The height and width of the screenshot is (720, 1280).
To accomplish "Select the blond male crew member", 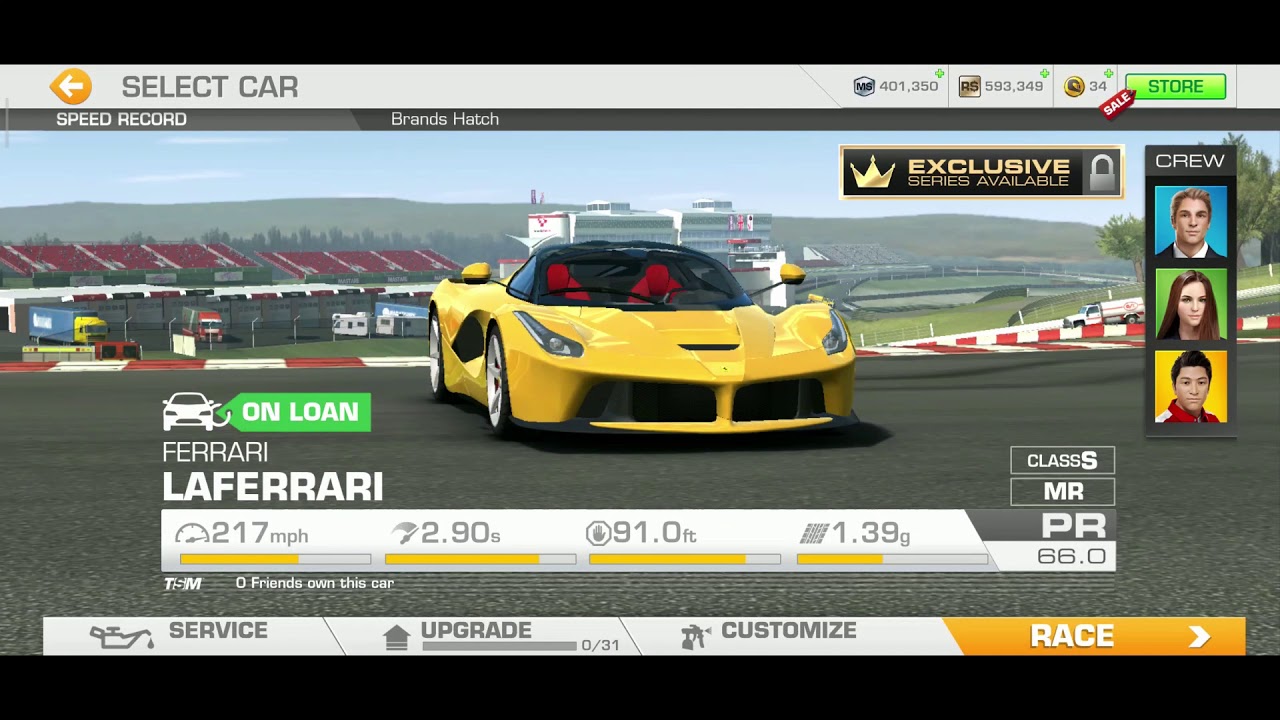I will click(1190, 222).
